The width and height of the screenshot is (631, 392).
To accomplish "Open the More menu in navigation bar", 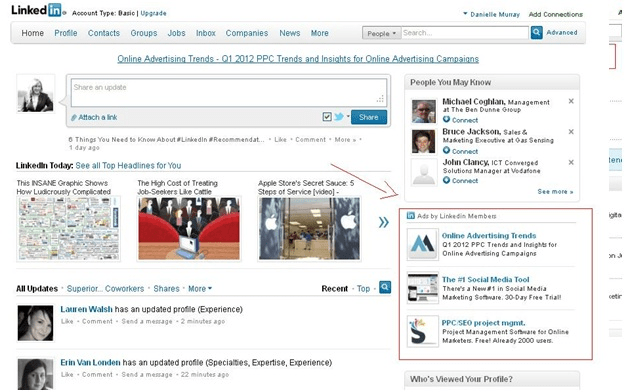I will [320, 33].
